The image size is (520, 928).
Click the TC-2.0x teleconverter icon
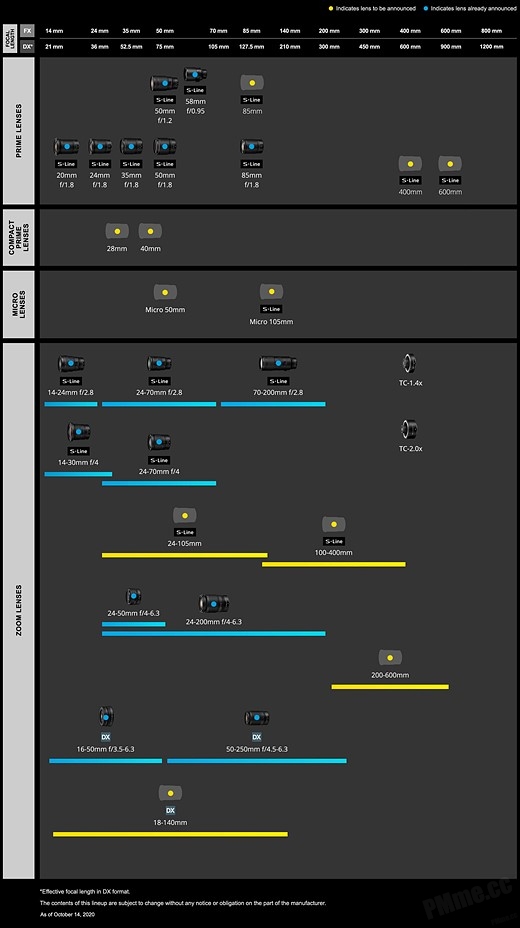click(x=409, y=428)
